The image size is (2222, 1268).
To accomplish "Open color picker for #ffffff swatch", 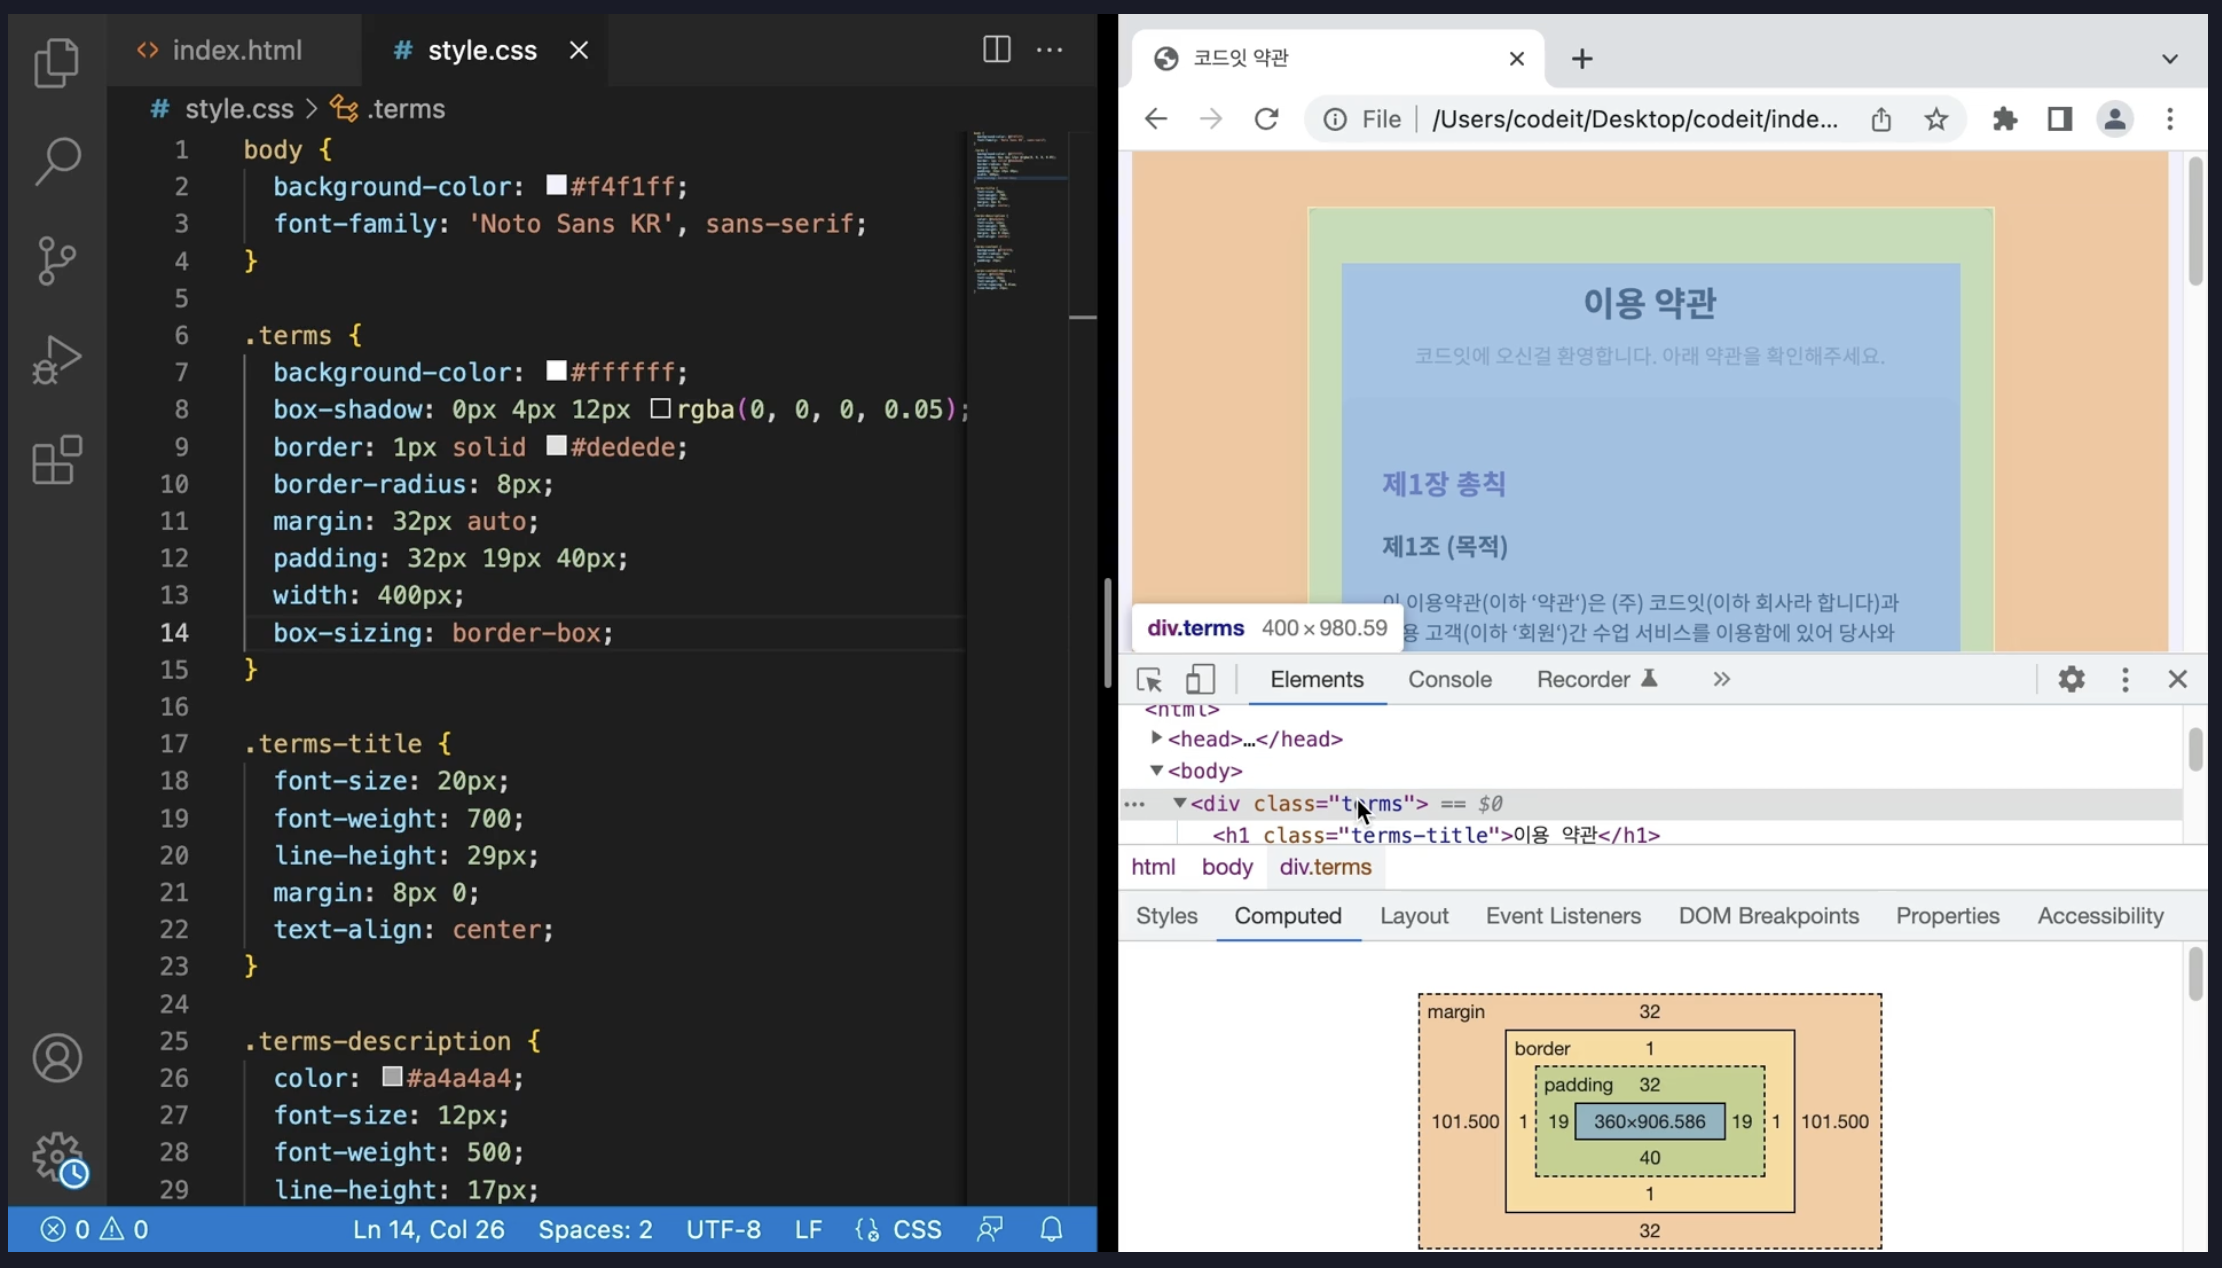I will 556,371.
